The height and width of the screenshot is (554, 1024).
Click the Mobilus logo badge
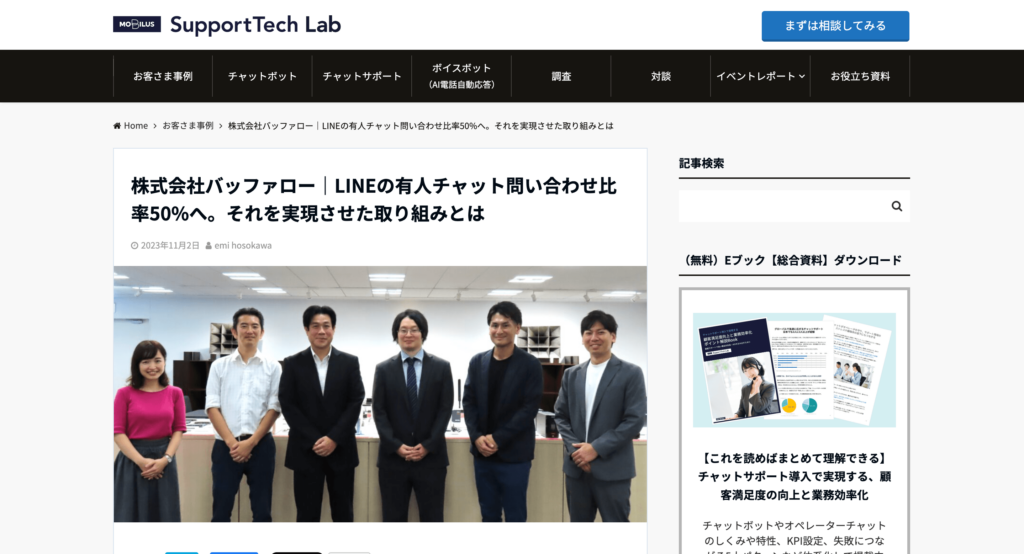(x=136, y=24)
